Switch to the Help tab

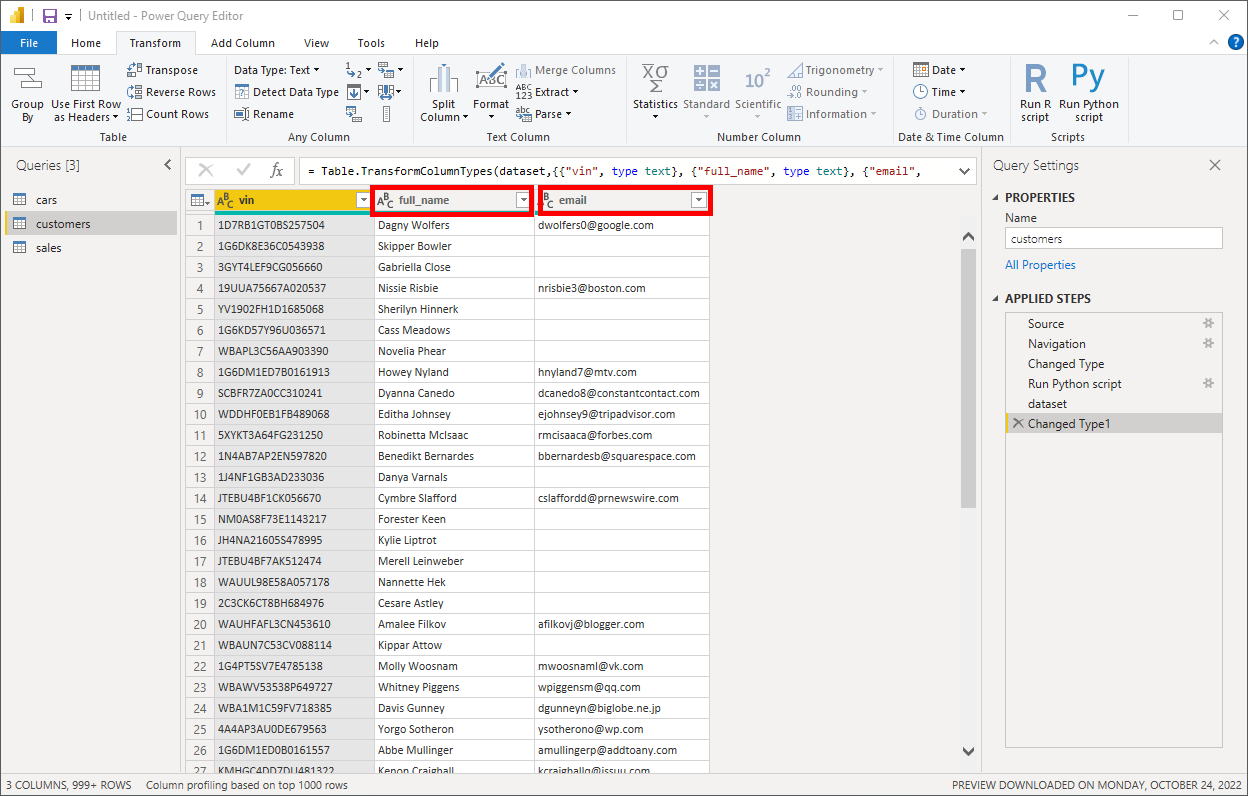coord(427,43)
